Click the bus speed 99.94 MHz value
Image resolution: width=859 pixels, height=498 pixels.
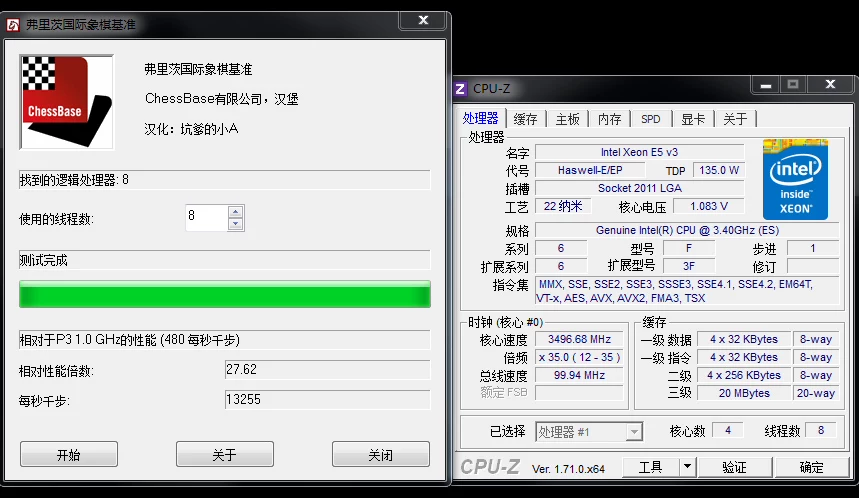pos(579,376)
